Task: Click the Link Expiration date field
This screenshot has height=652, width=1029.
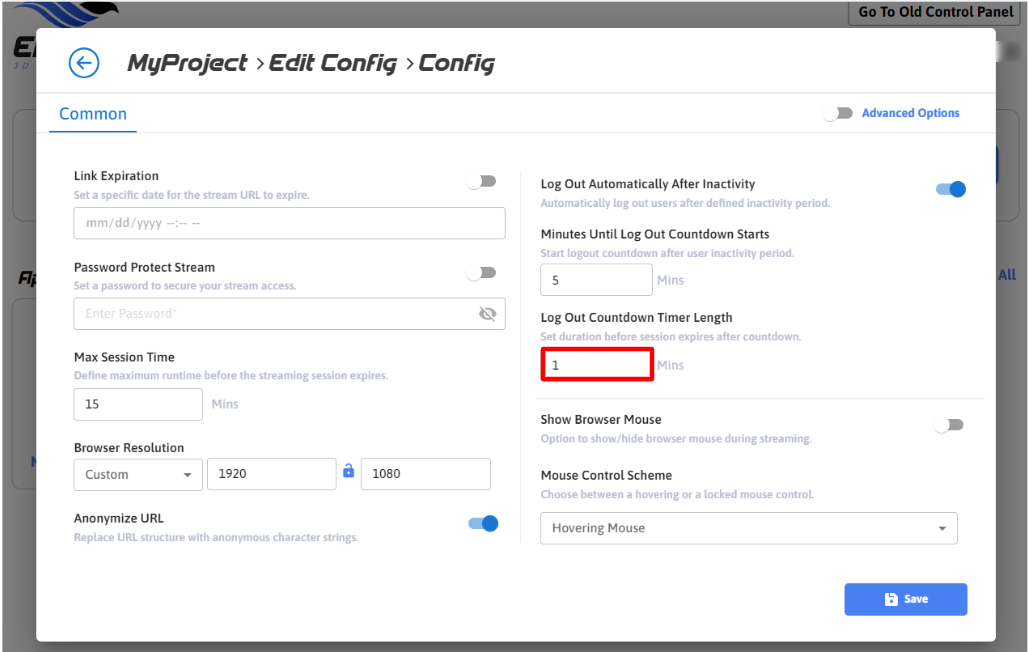Action: tap(289, 223)
